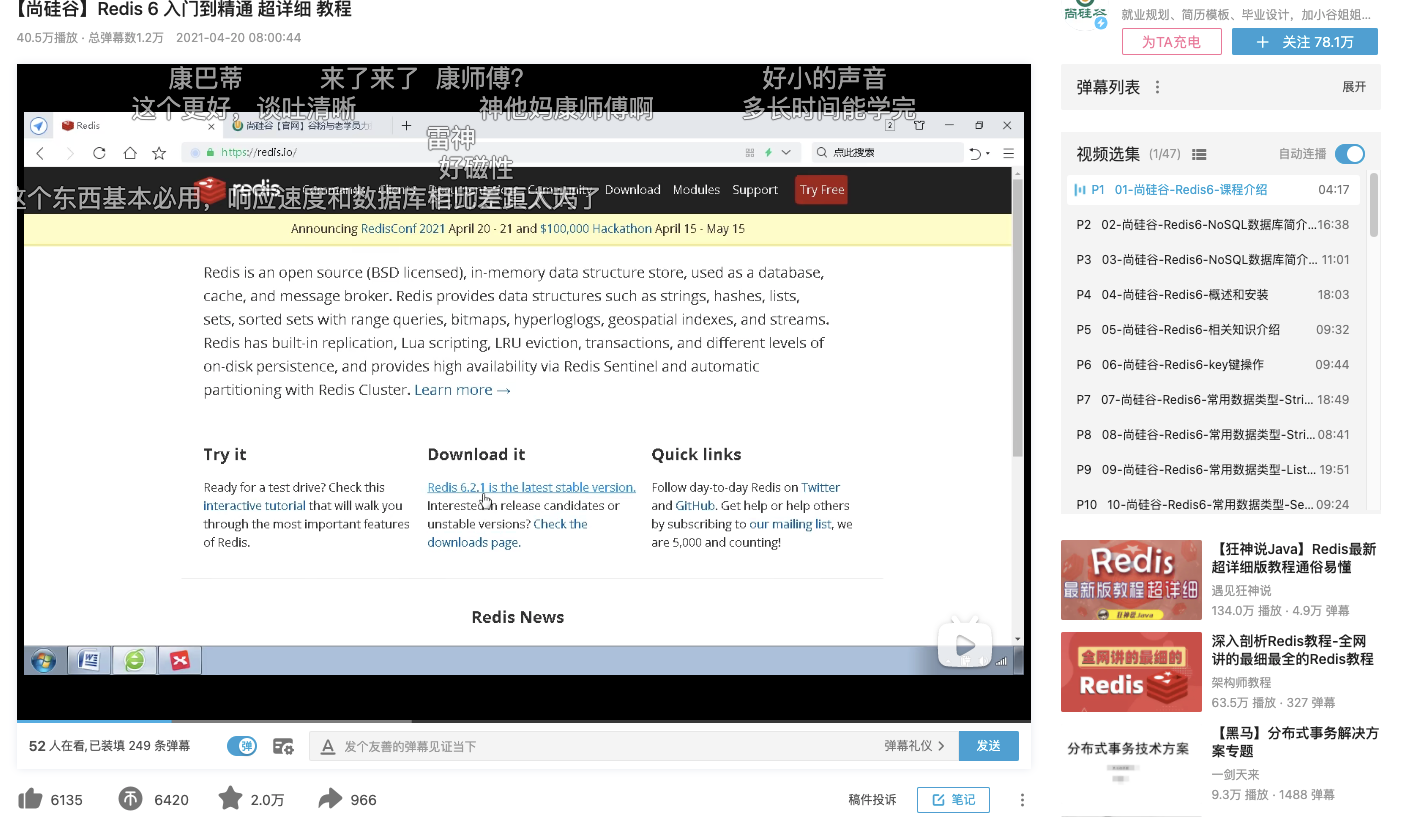1428x817 pixels.
Task: Open uploader 架构师教程 under 深入剖析Redis
Action: [1241, 683]
